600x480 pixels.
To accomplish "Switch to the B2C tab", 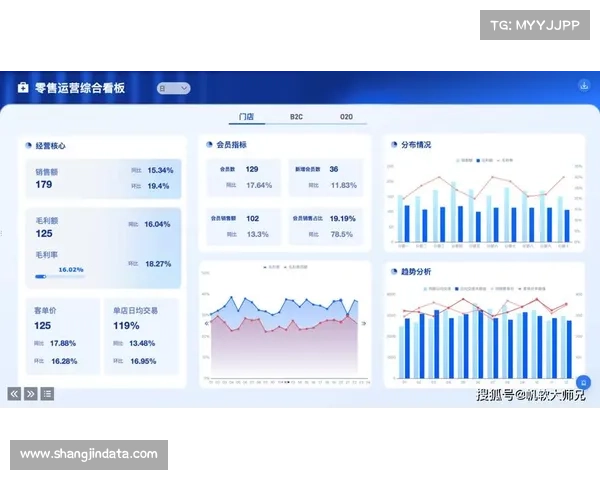I will pos(296,117).
